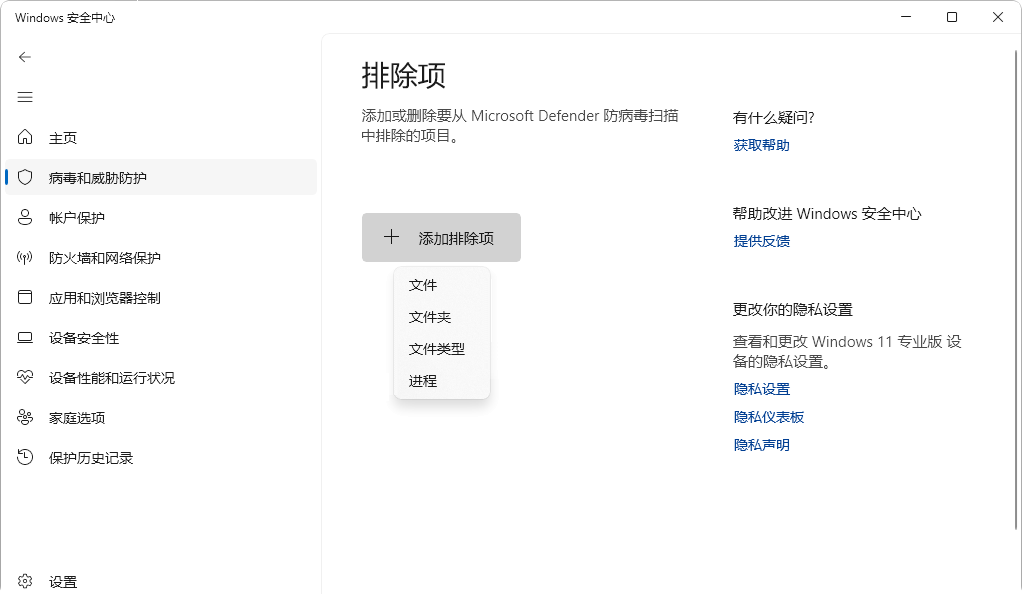
Task: Select the account protection person icon
Action: coord(25,218)
